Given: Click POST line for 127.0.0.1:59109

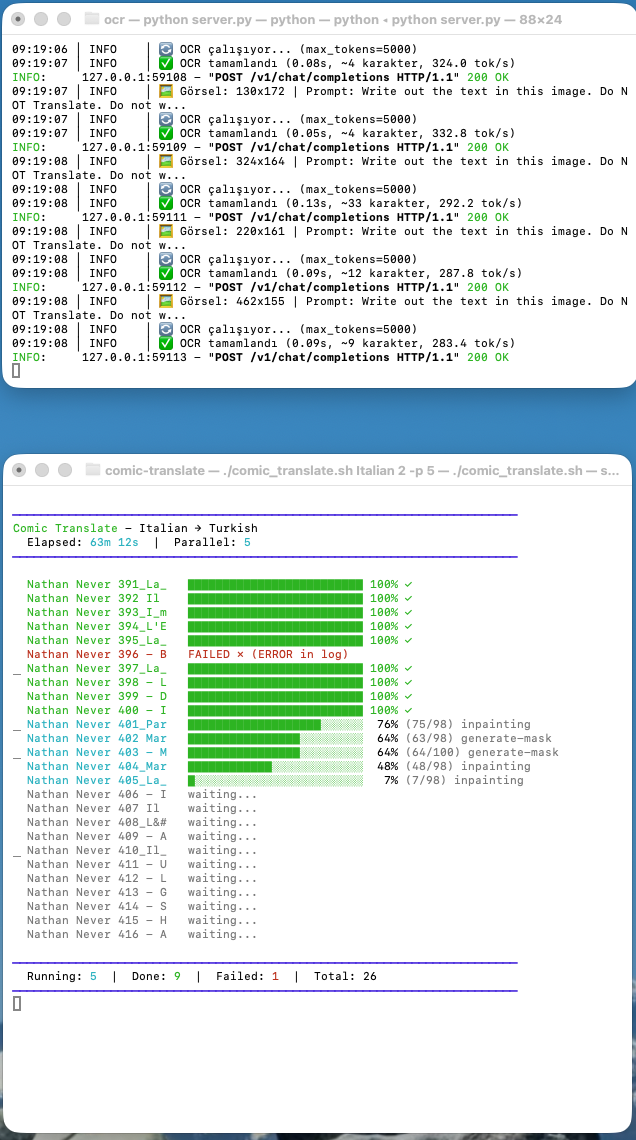Looking at the screenshot, I should click(x=260, y=147).
